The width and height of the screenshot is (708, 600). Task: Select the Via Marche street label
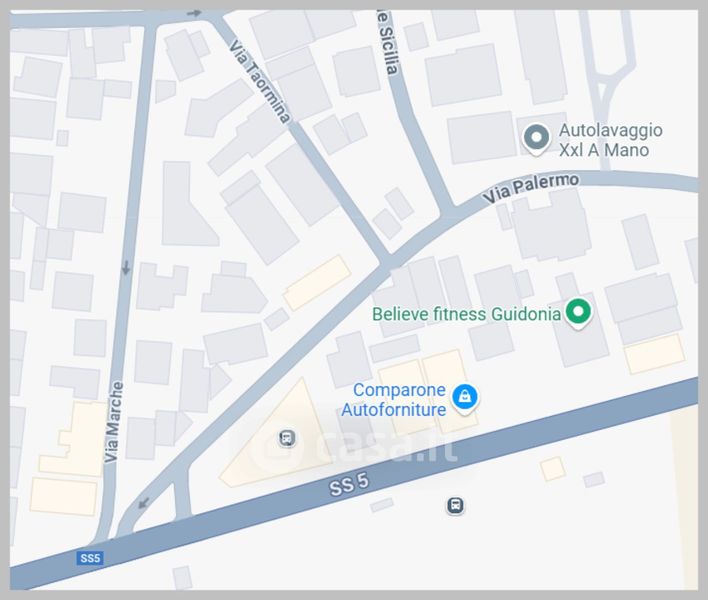coord(113,422)
